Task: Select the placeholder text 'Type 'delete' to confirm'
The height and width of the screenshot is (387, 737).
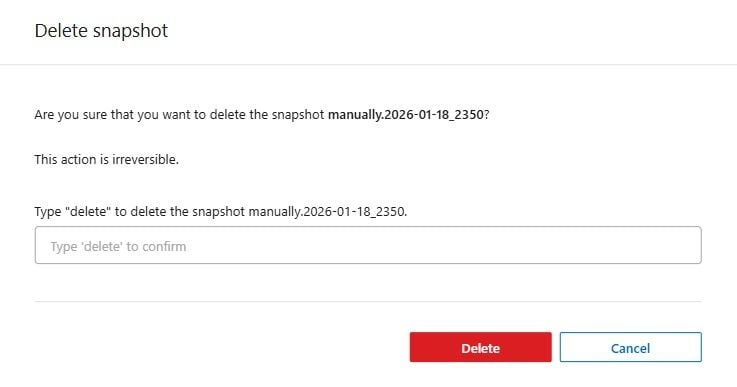Action: [118, 246]
